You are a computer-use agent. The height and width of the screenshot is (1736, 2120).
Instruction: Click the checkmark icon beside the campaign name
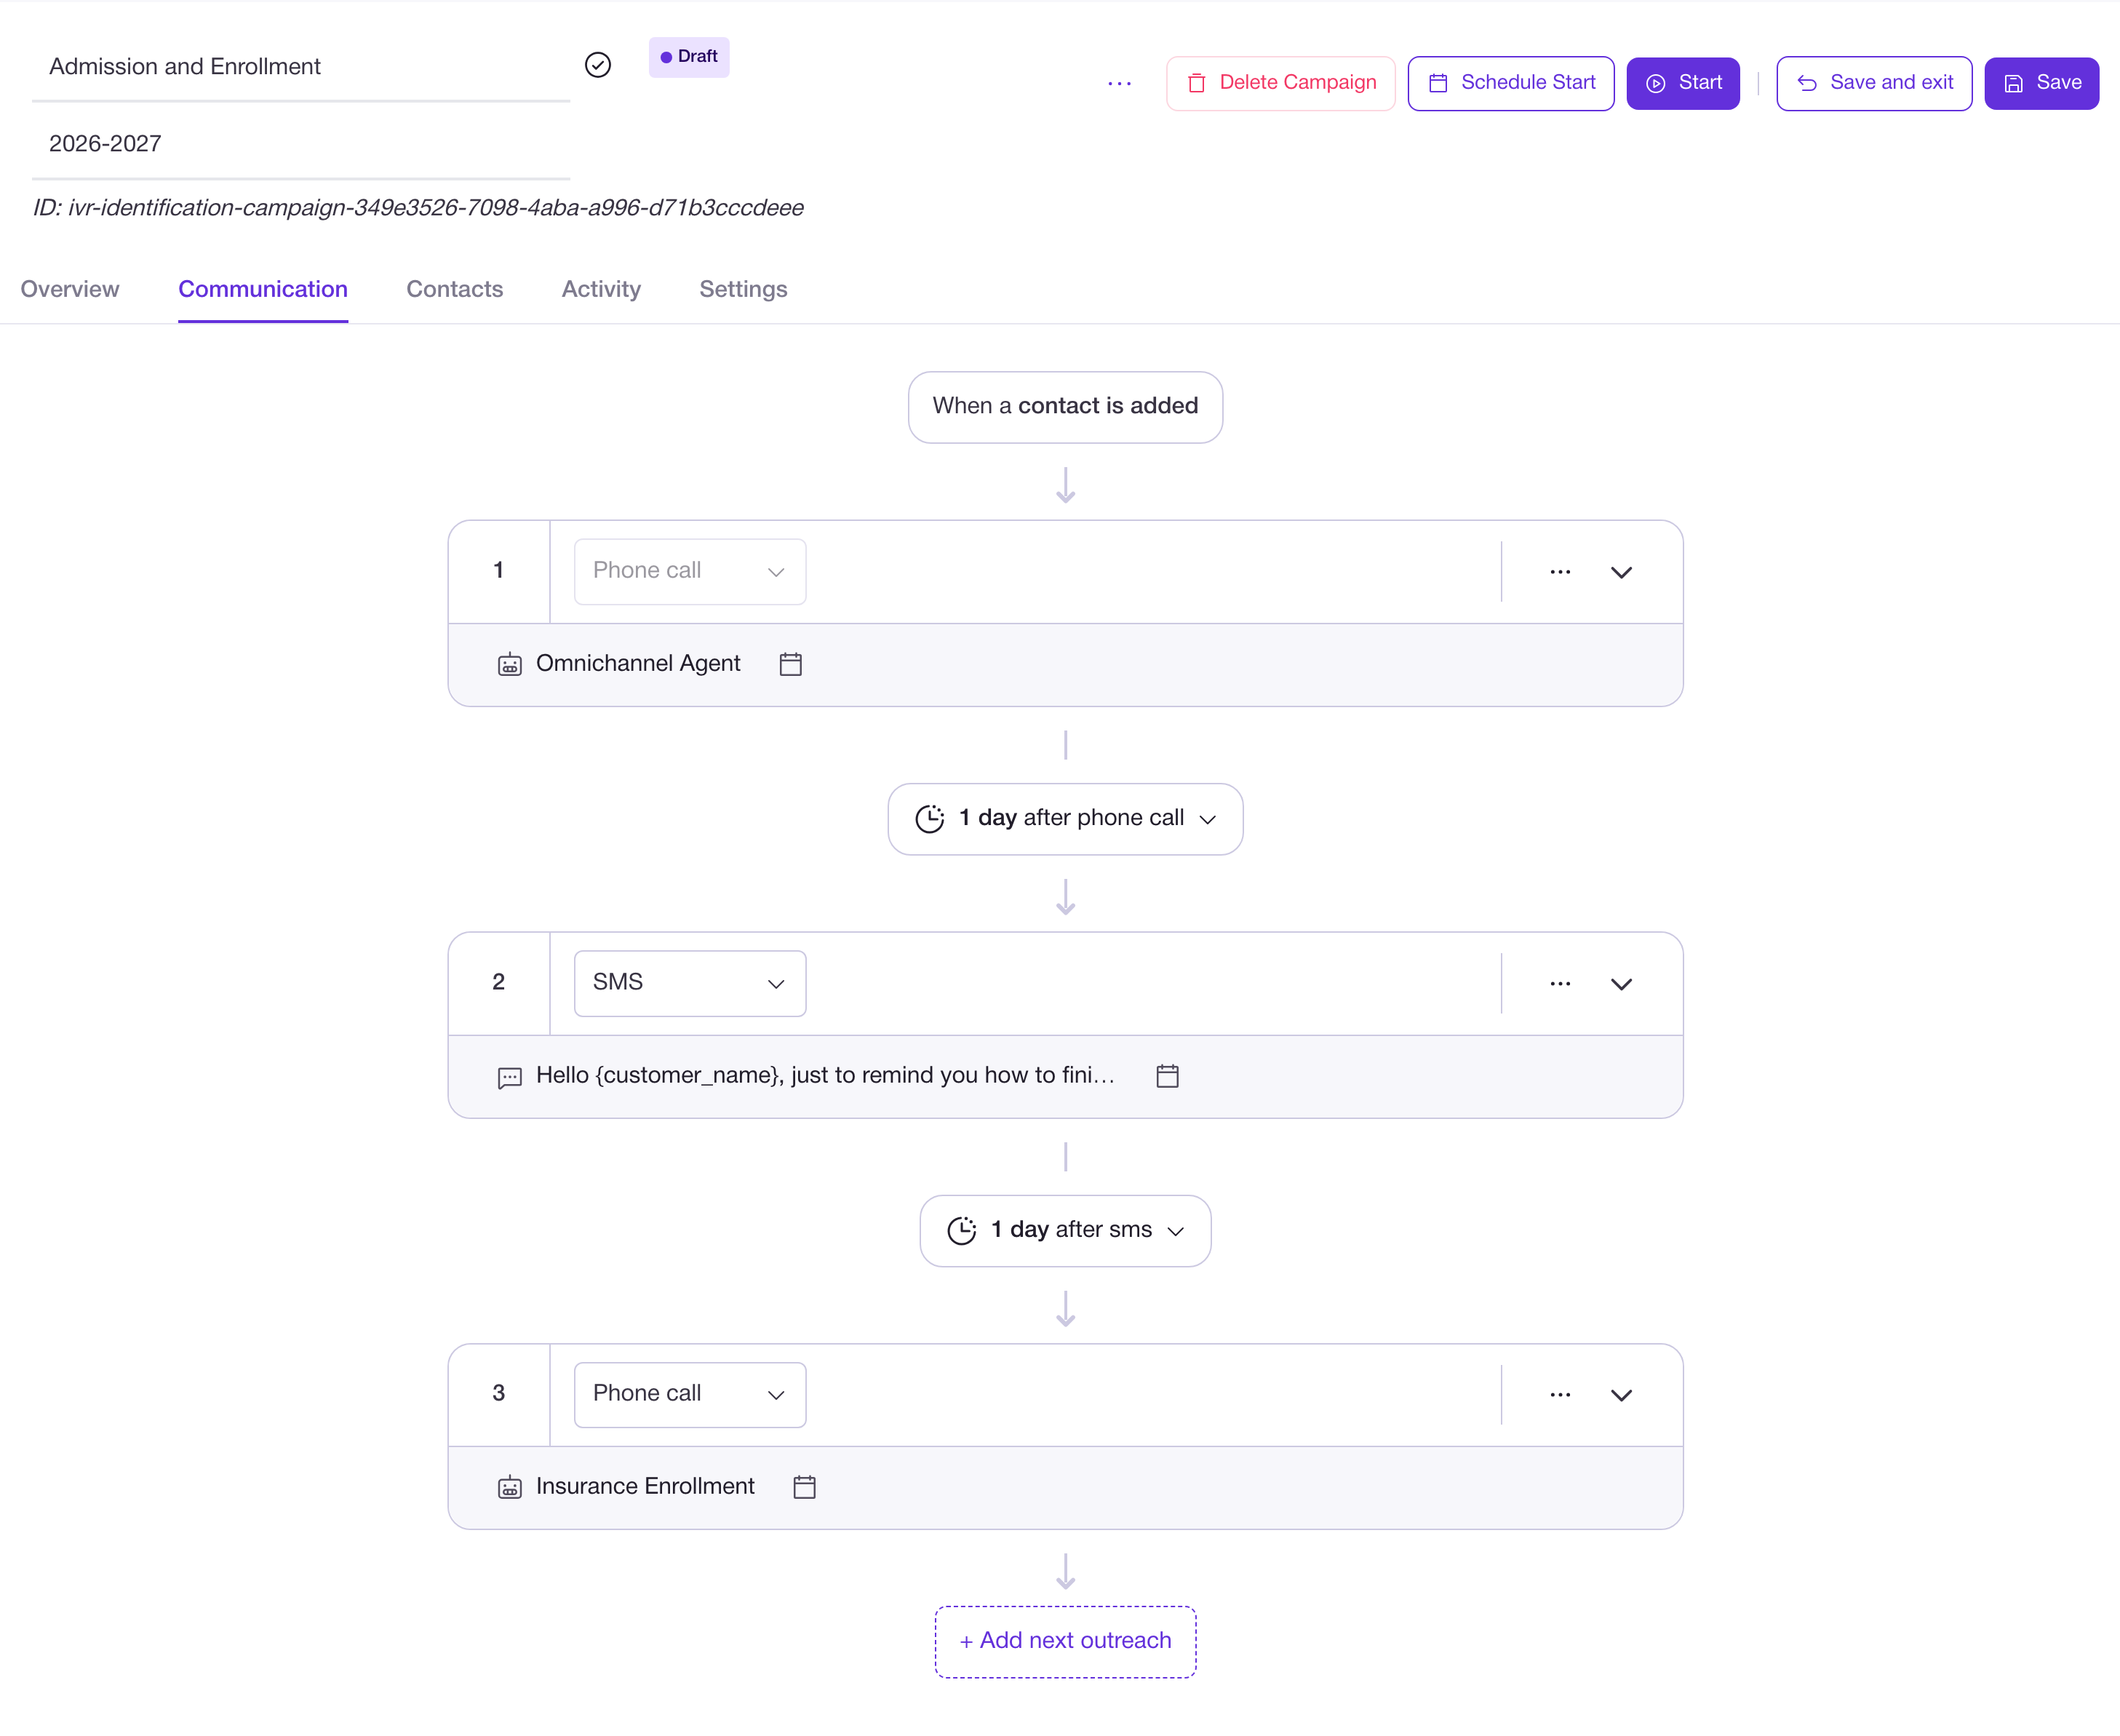(x=598, y=64)
